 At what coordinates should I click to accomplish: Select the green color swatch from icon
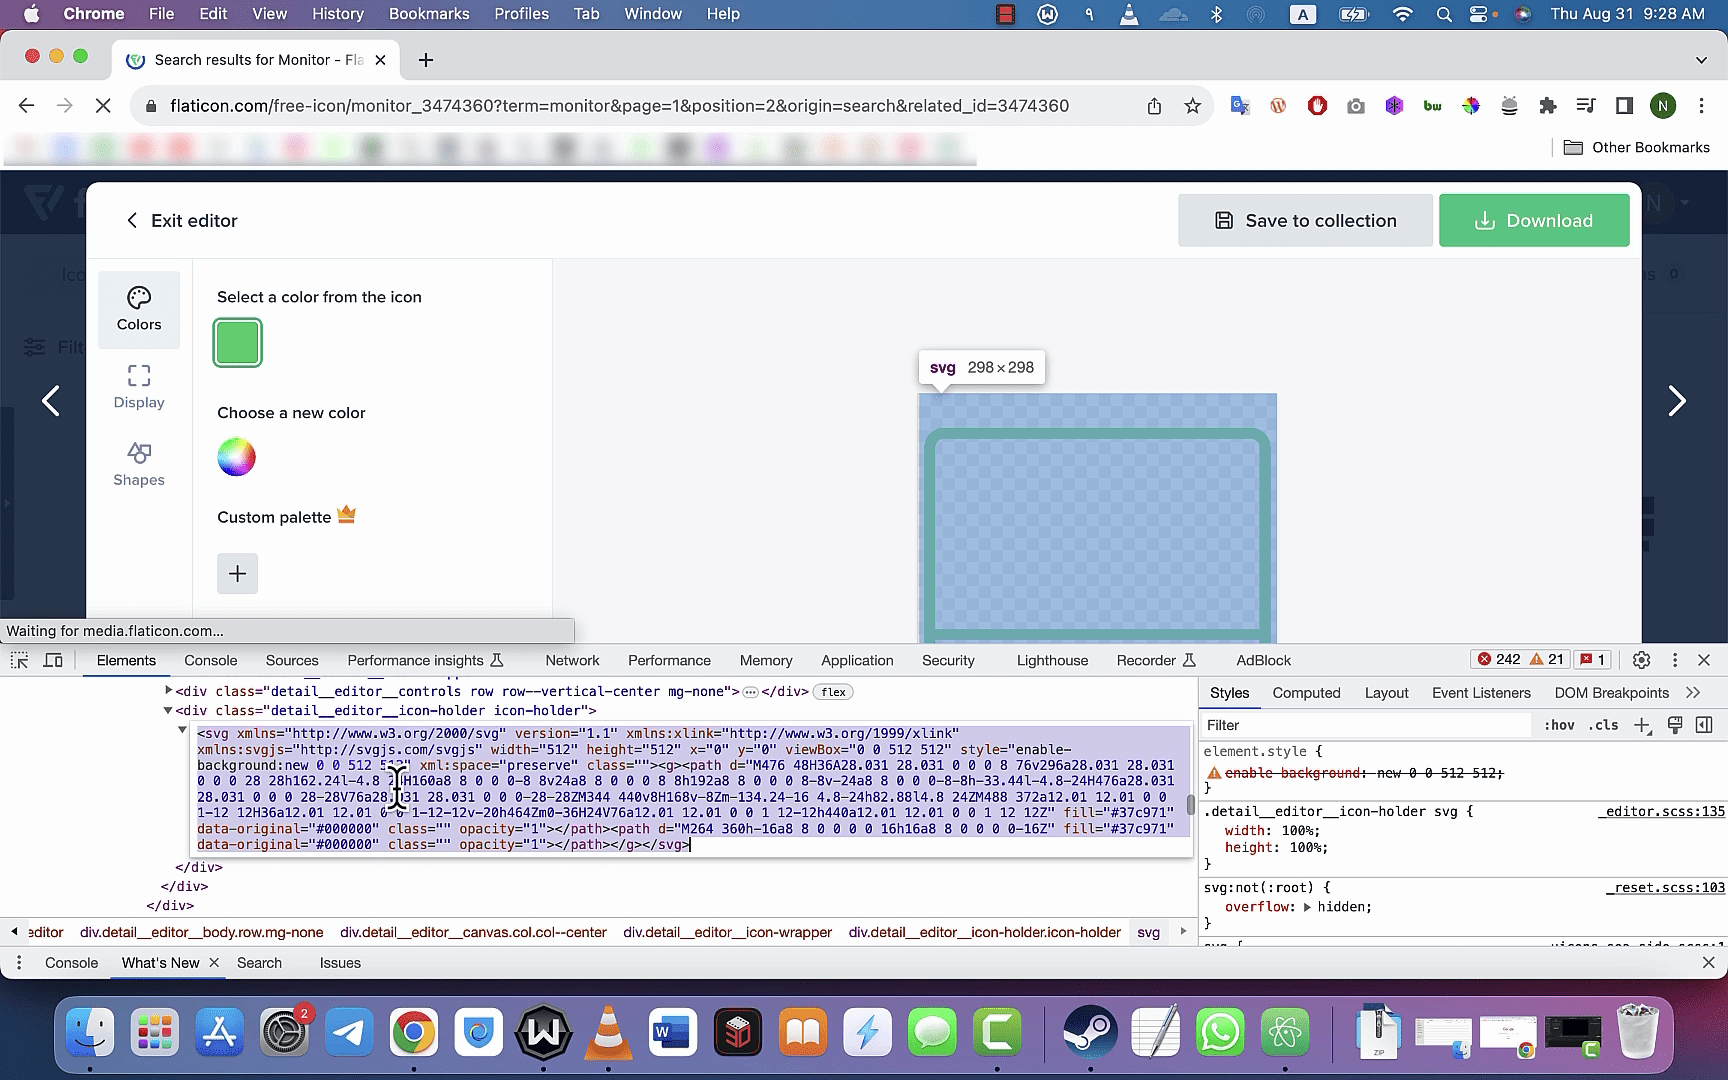(237, 342)
